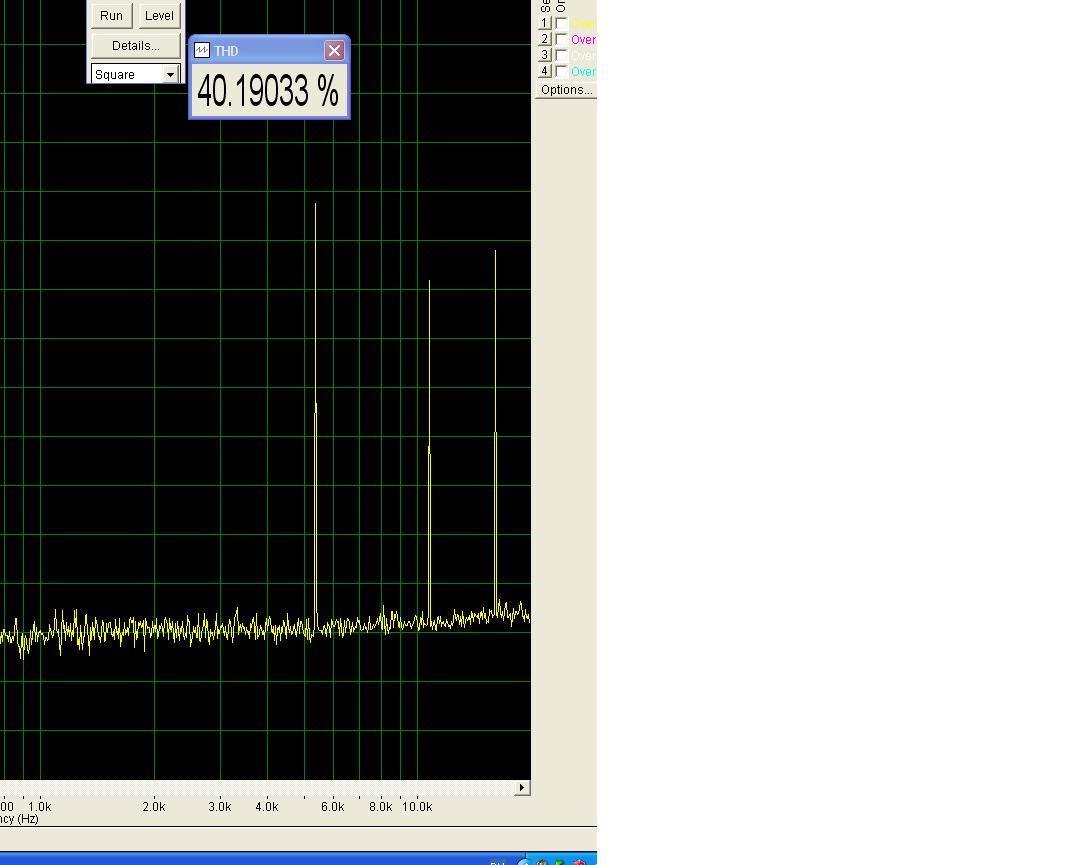Click the Square combo box field
Image resolution: width=1067 pixels, height=865 pixels.
tap(135, 74)
